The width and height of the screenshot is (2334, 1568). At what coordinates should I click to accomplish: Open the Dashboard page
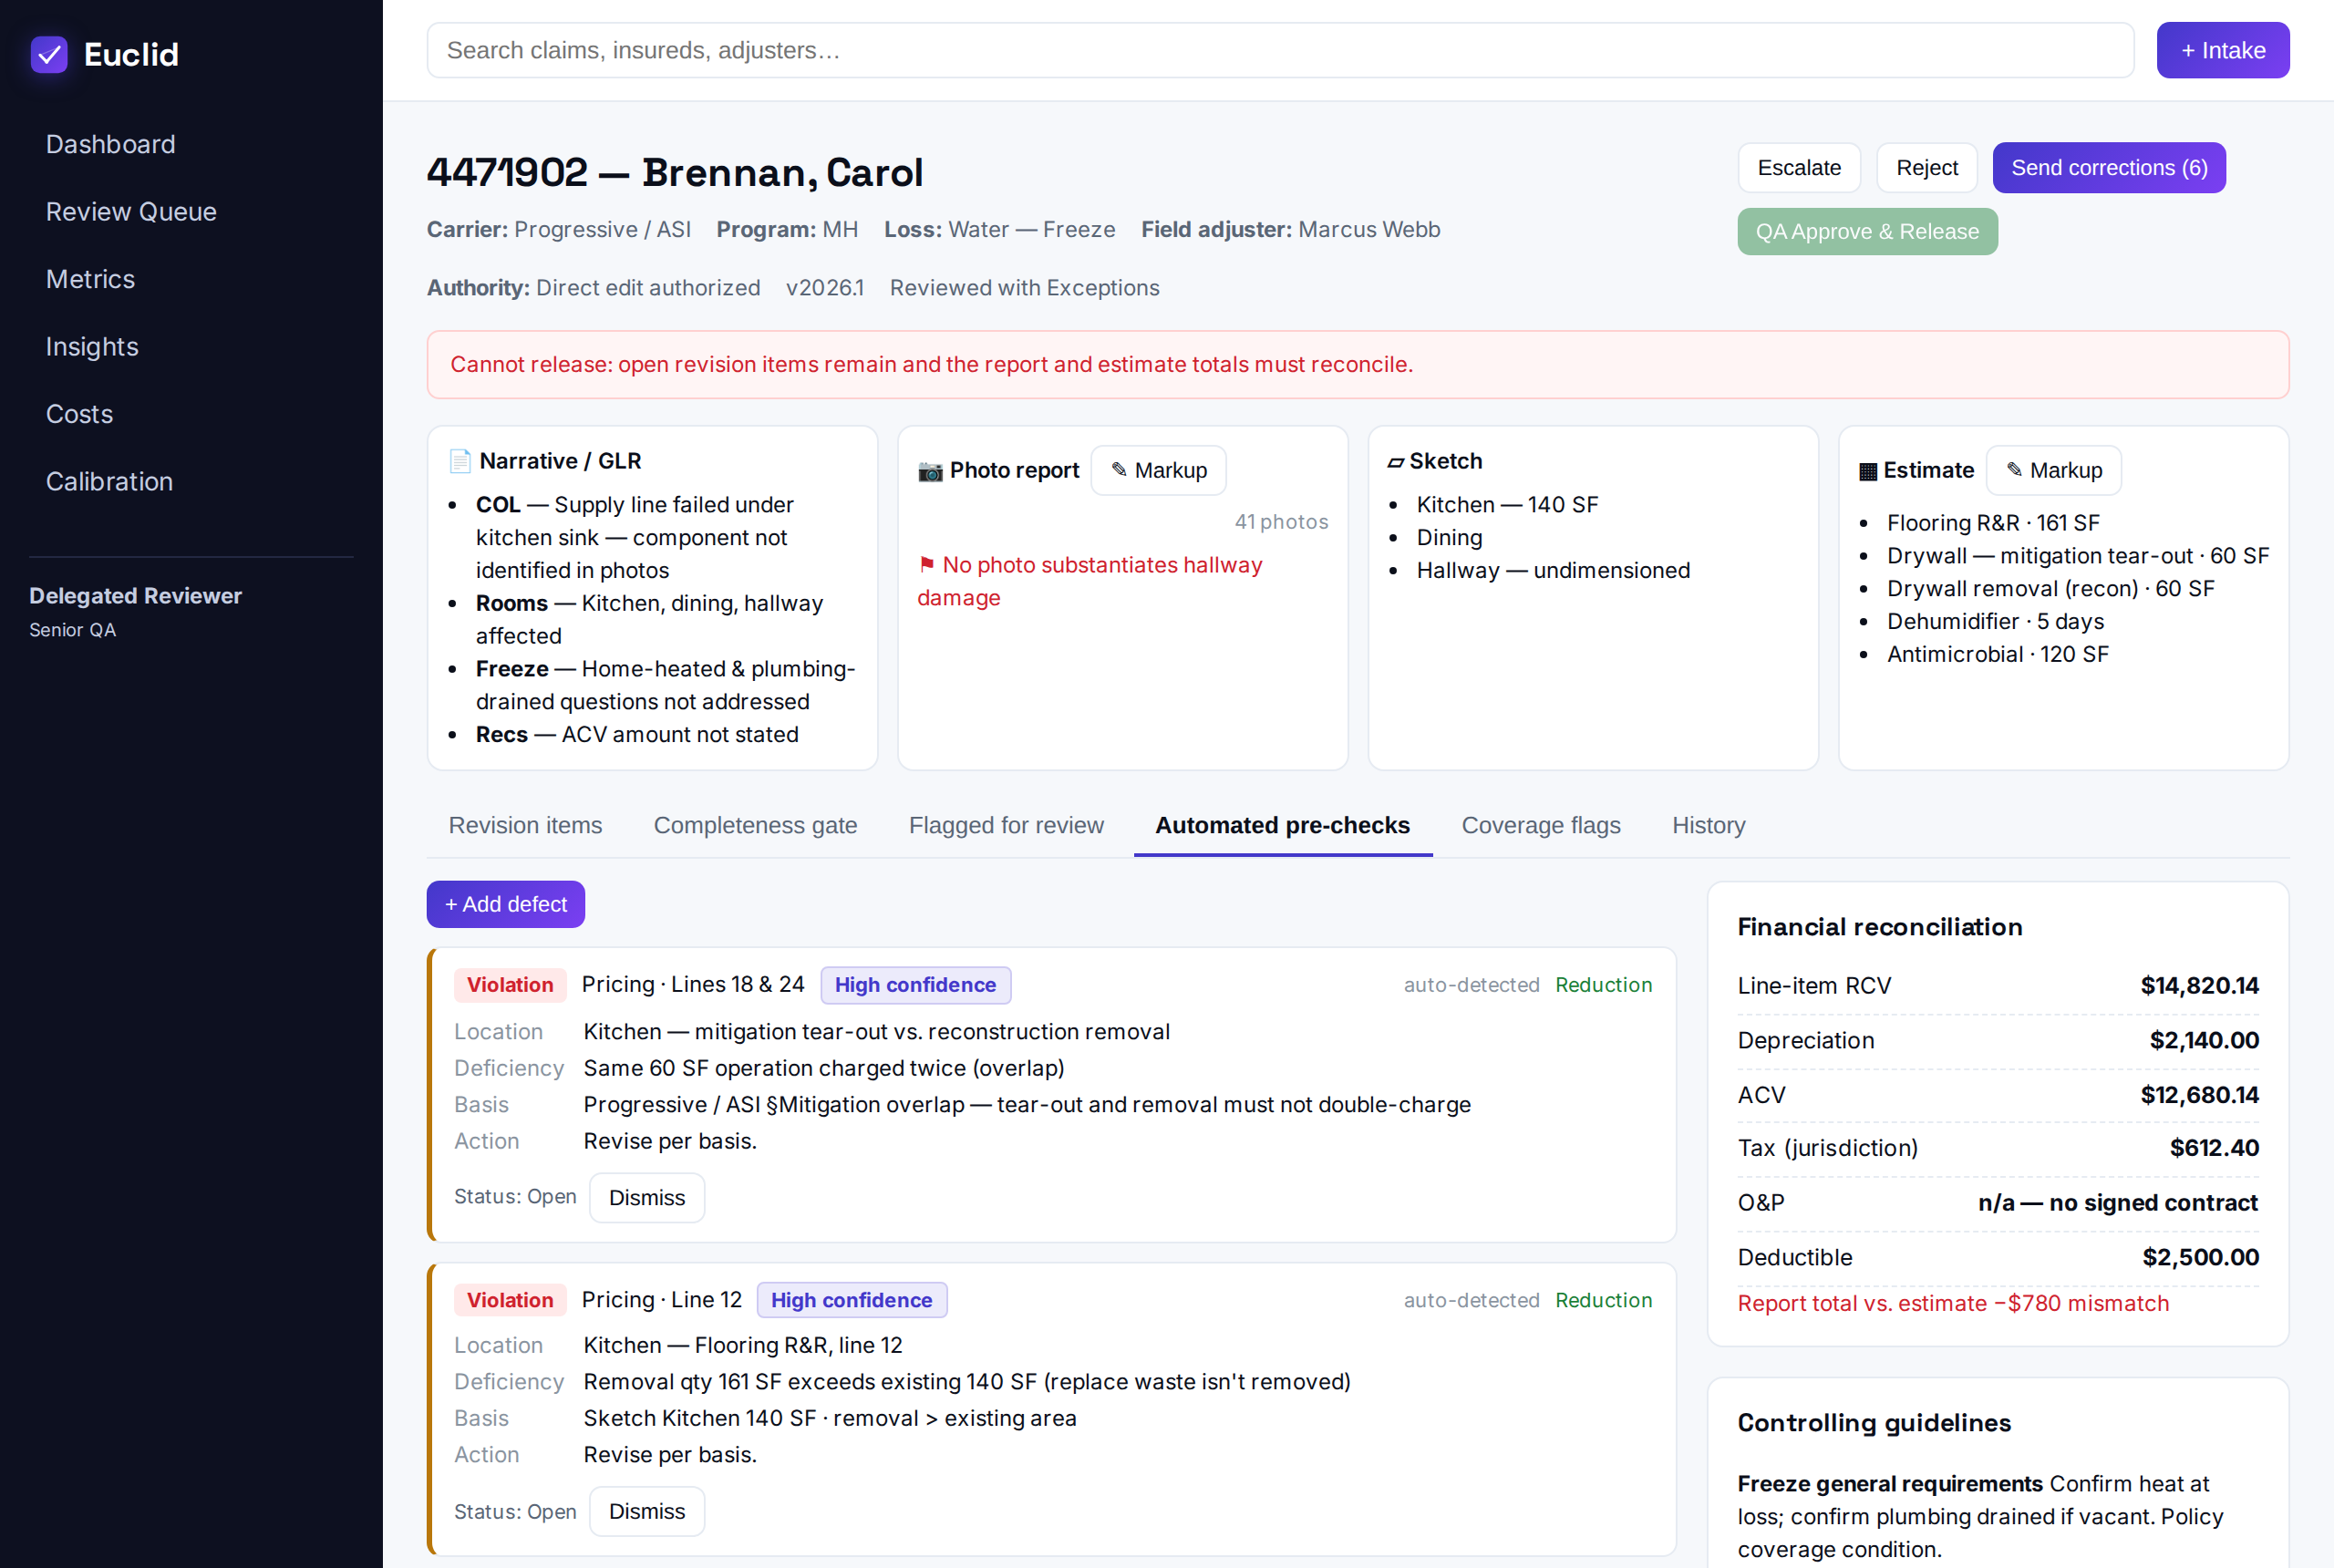(110, 144)
